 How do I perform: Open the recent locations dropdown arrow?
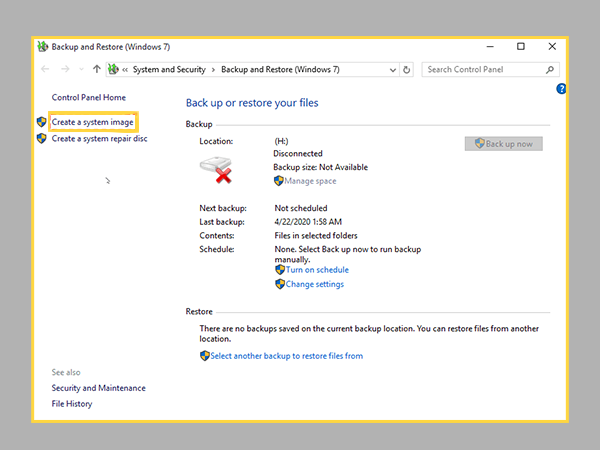click(81, 70)
